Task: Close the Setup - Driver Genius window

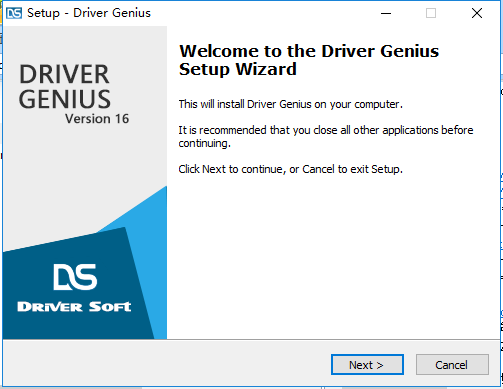Action: (477, 13)
